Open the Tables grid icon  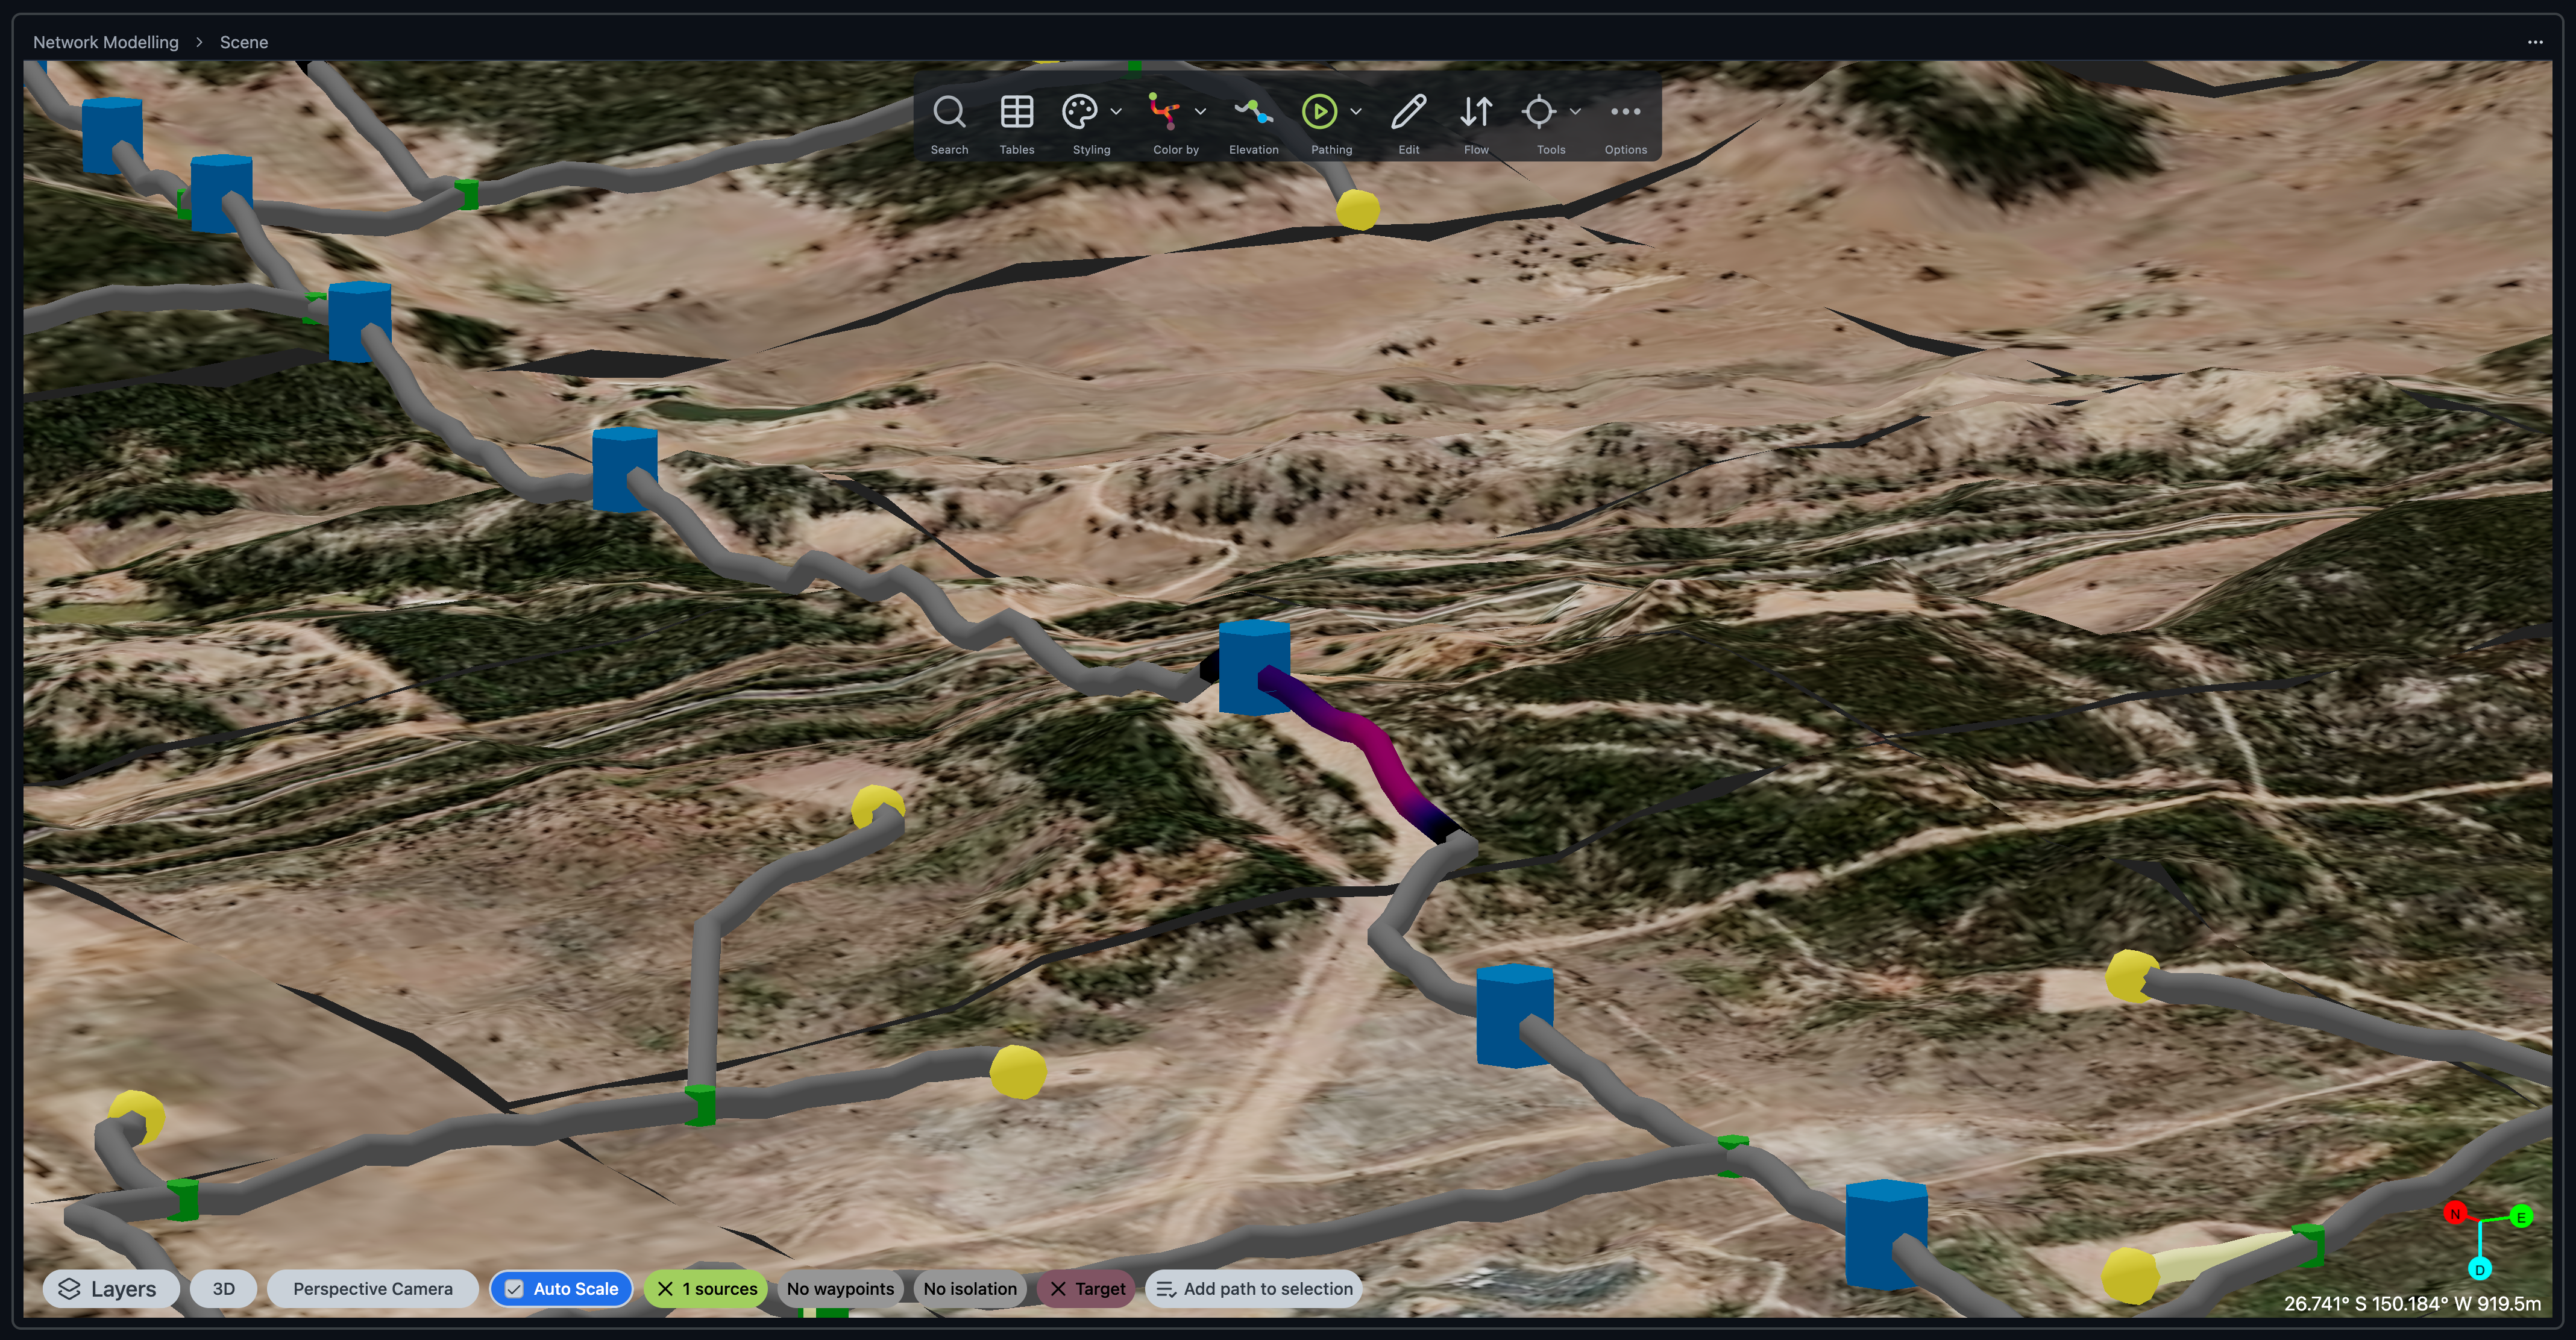(x=1016, y=112)
